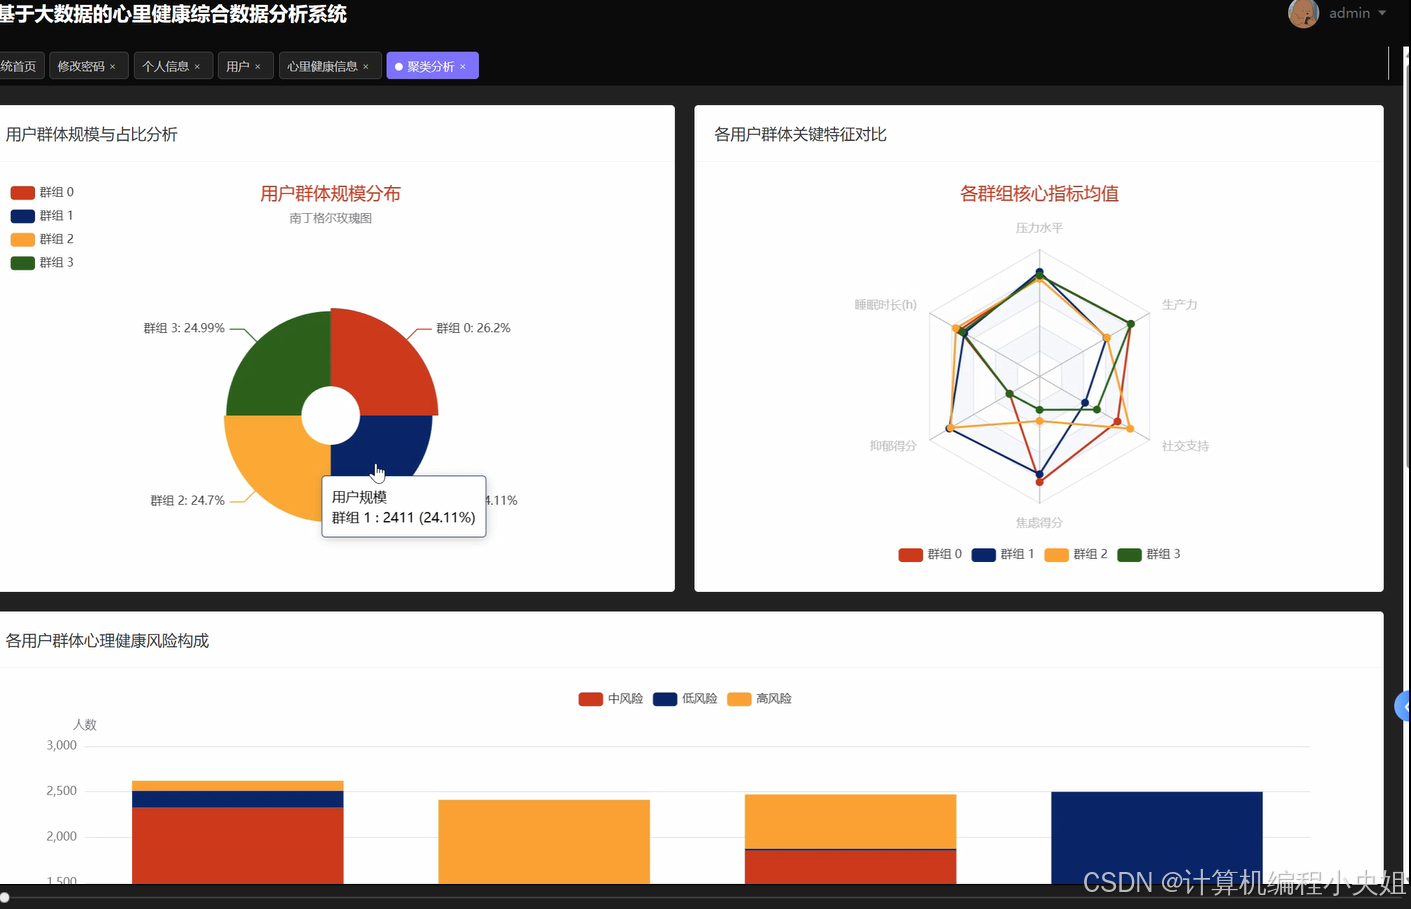Close the 个人信息 tab
The width and height of the screenshot is (1411, 909).
[x=197, y=67]
